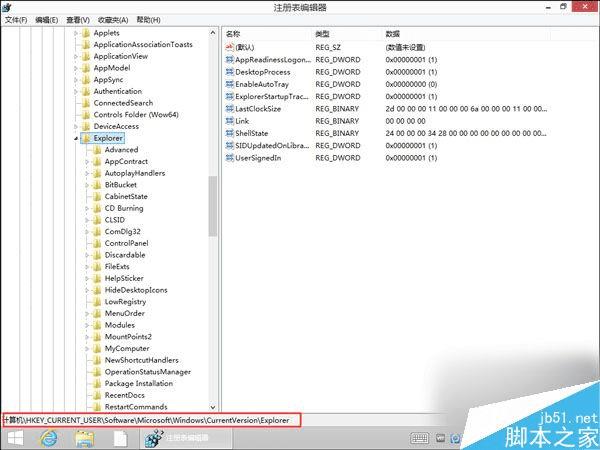Open the Windows Start button
This screenshot has width=600, height=450.
(15, 439)
